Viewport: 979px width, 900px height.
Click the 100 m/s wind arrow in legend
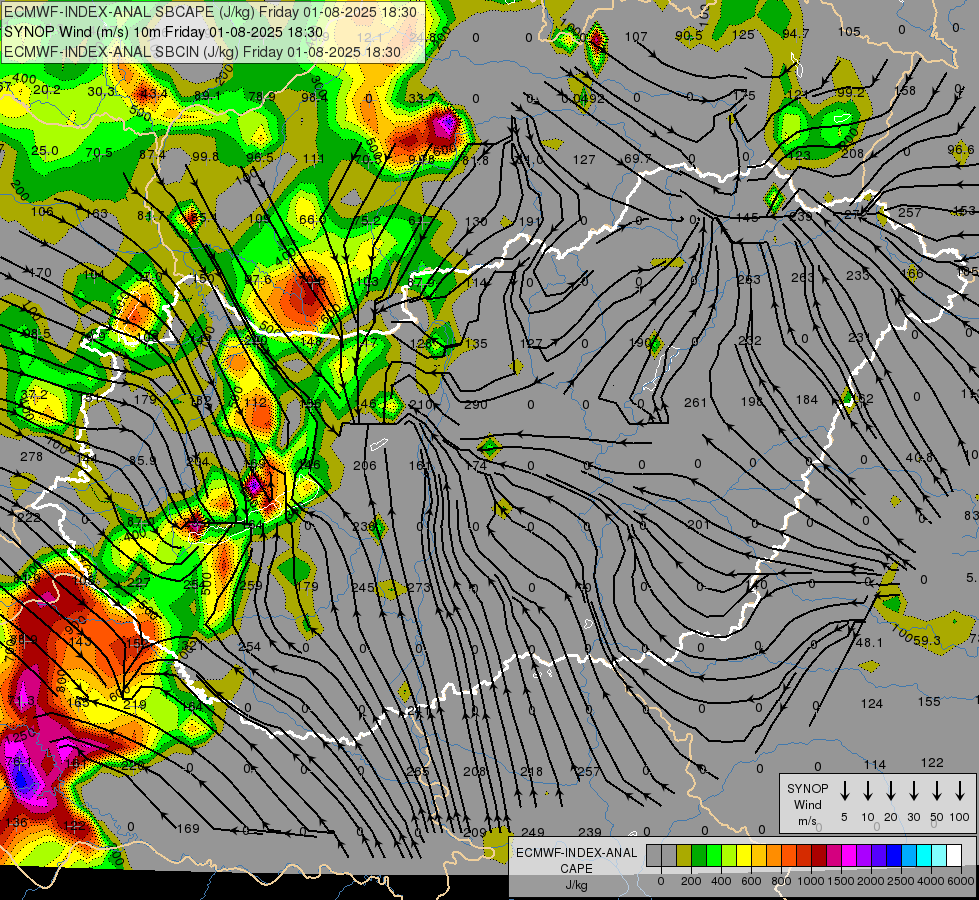point(960,791)
